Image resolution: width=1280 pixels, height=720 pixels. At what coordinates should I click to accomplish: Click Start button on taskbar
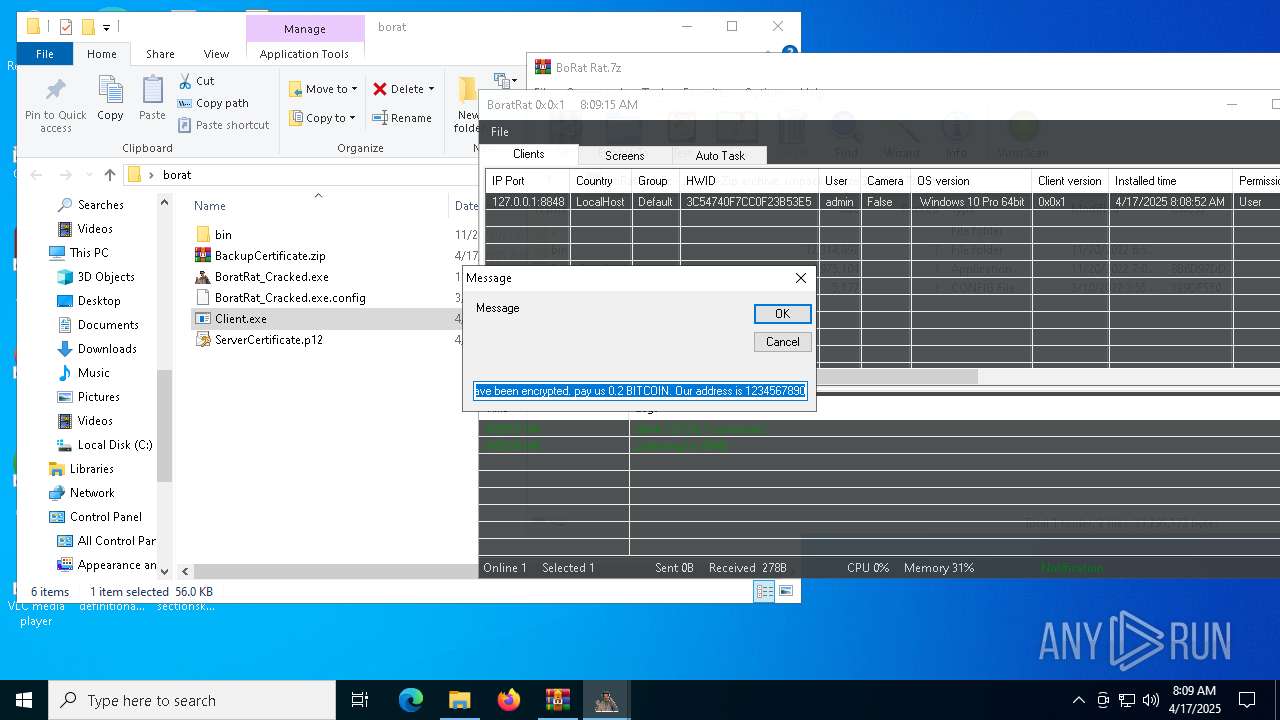pyautogui.click(x=24, y=700)
